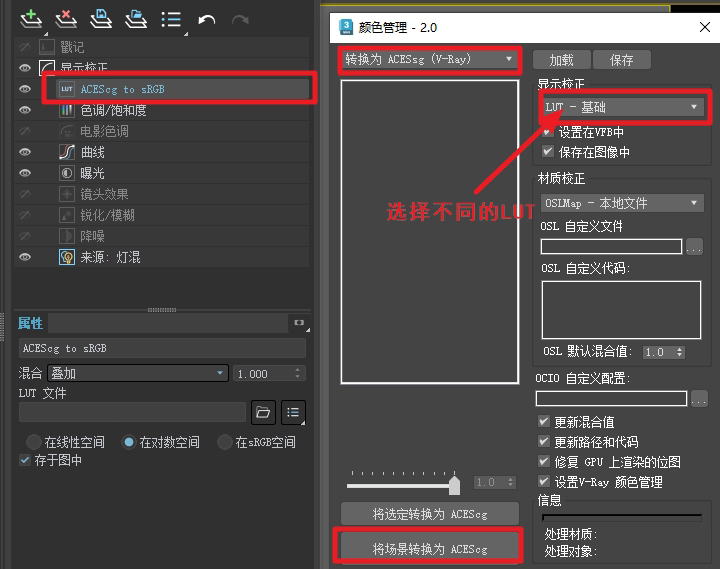The height and width of the screenshot is (569, 720).
Task: Select the 色调/饱和度 layer
Action: (113, 110)
